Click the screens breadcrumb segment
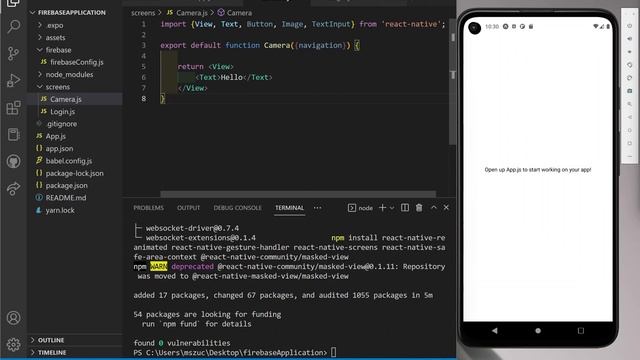Image resolution: width=640 pixels, height=360 pixels. [x=143, y=13]
